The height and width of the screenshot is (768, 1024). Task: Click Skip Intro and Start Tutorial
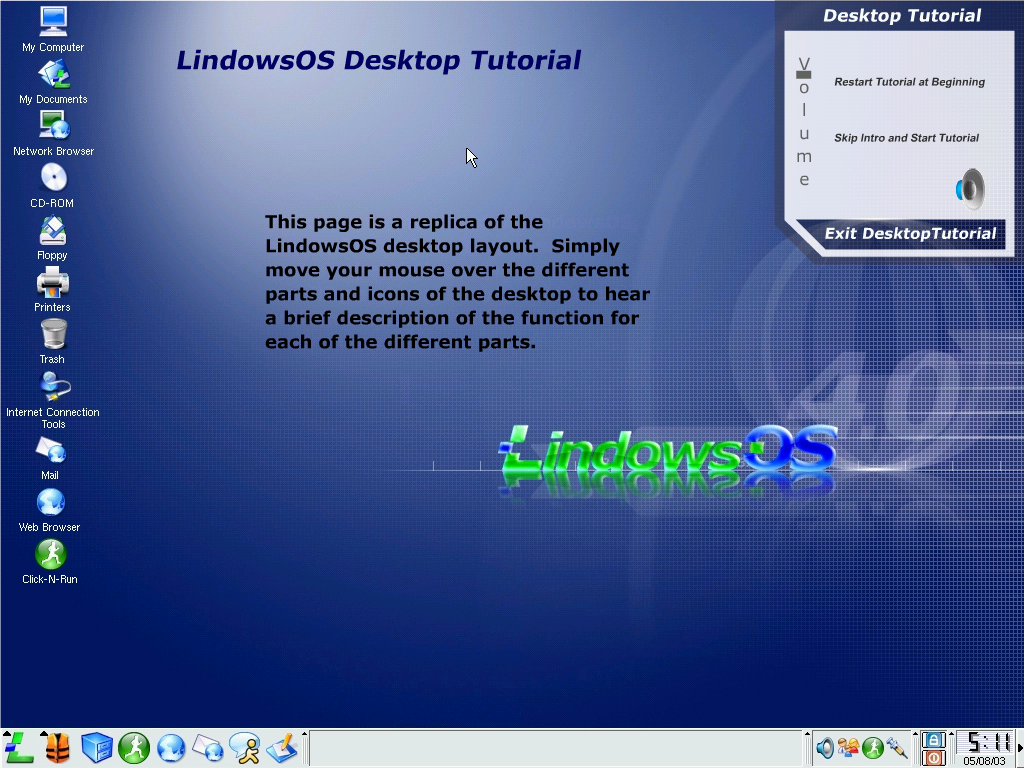point(906,138)
